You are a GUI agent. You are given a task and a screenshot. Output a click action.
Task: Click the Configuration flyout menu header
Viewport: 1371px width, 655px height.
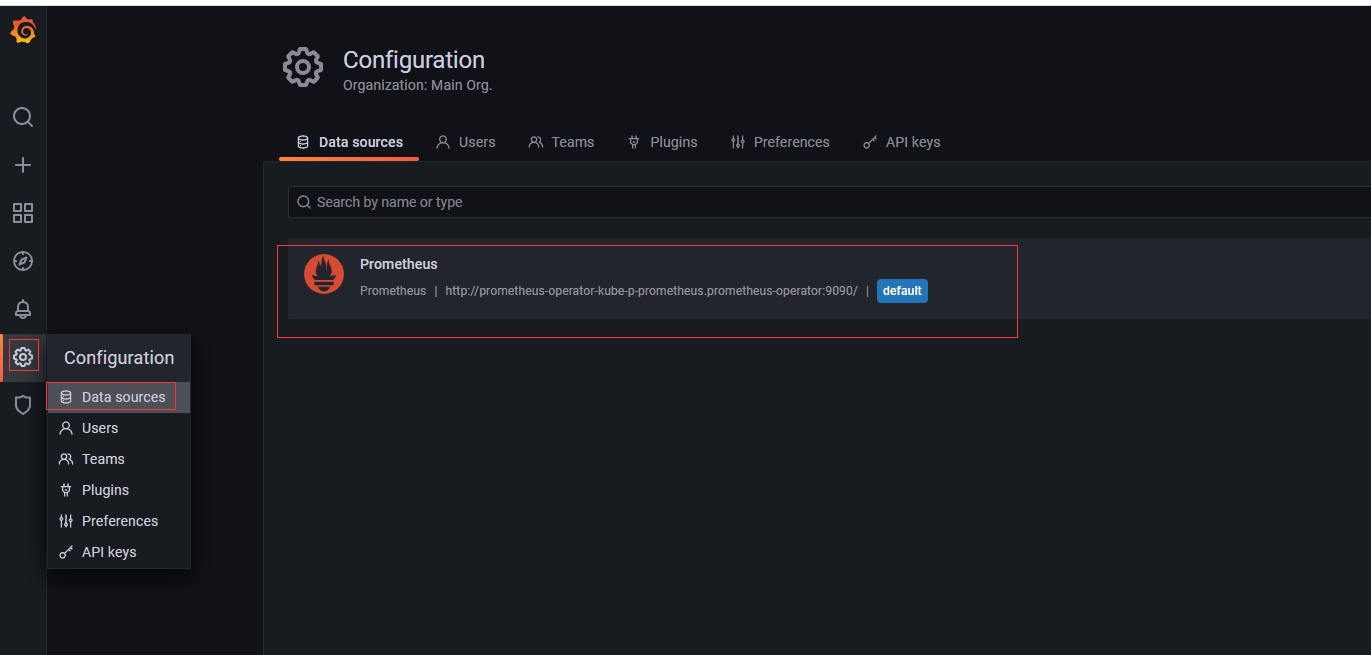(119, 358)
